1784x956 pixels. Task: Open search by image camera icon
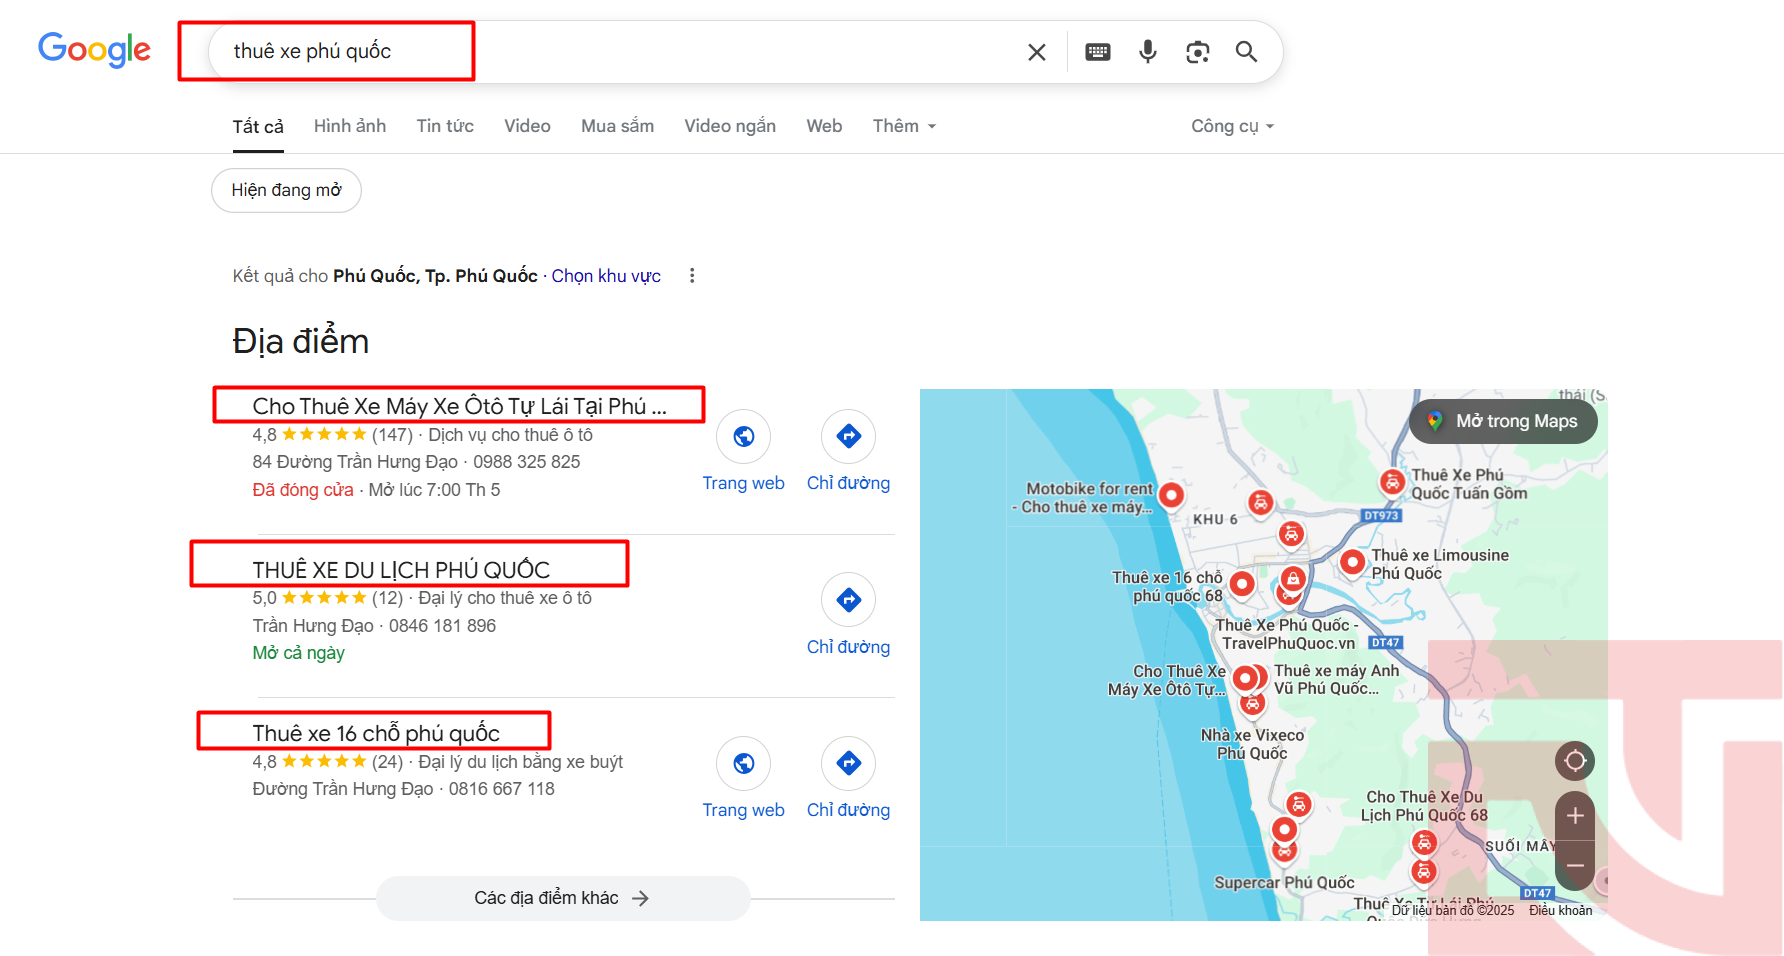(x=1198, y=52)
